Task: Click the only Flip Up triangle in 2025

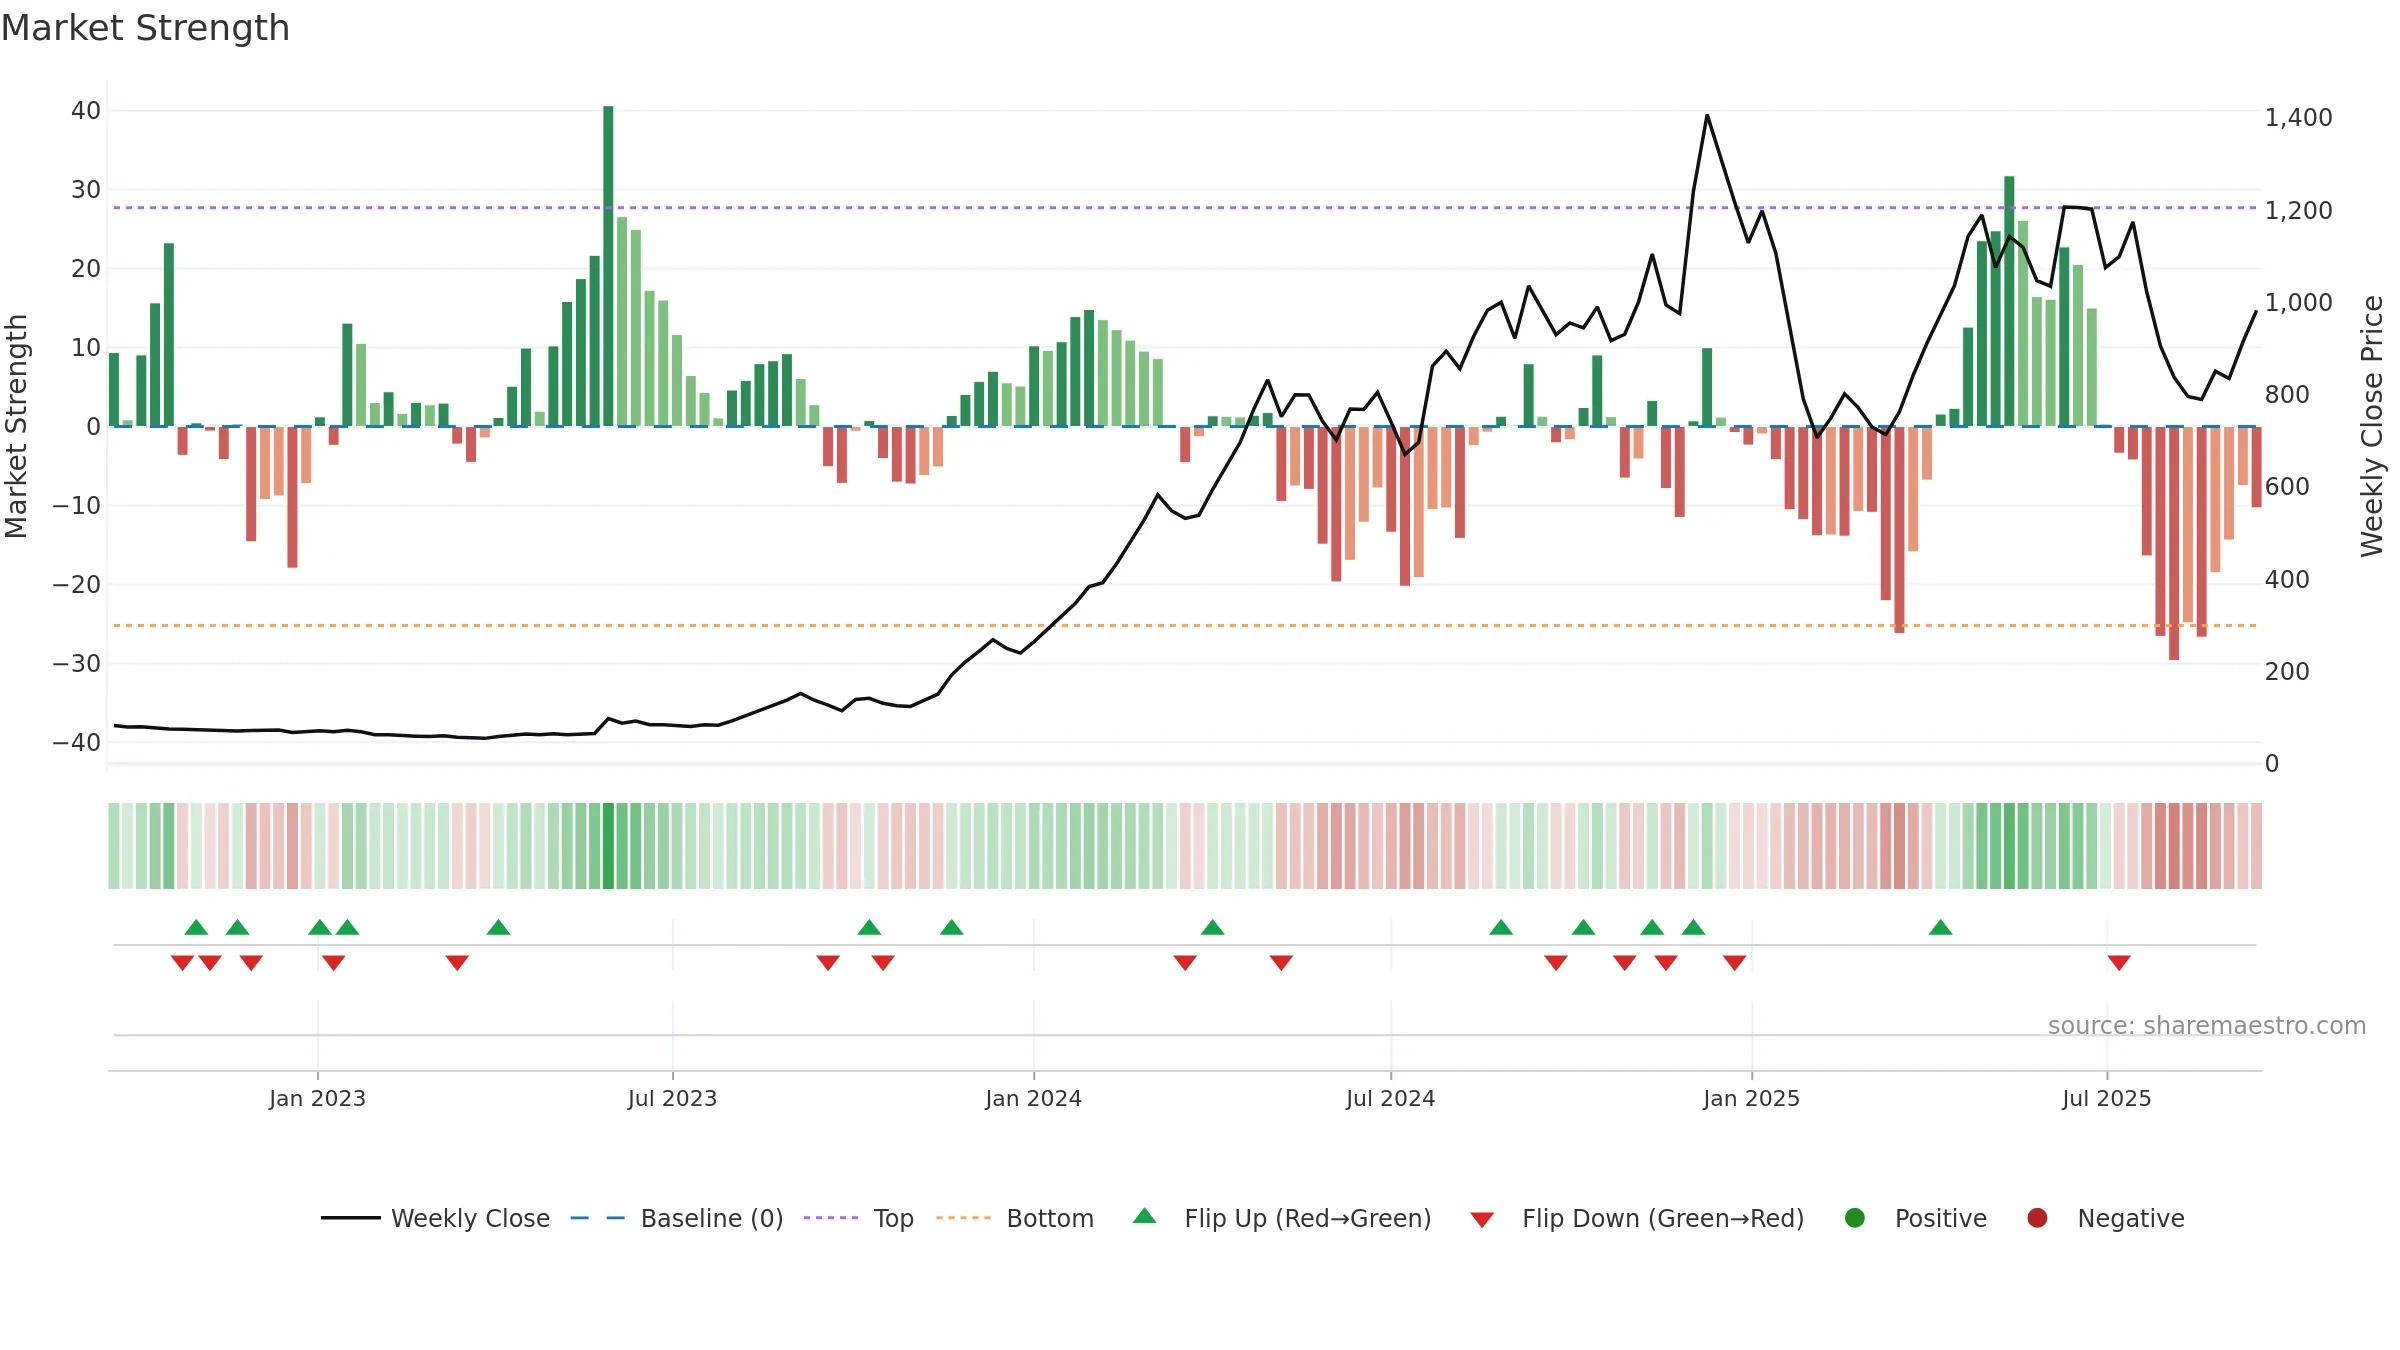Action: (x=1940, y=927)
